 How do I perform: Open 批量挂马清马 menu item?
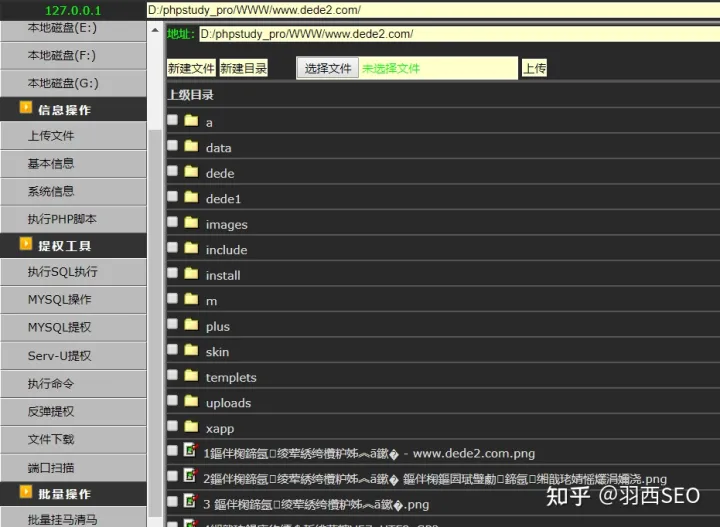tap(73, 518)
